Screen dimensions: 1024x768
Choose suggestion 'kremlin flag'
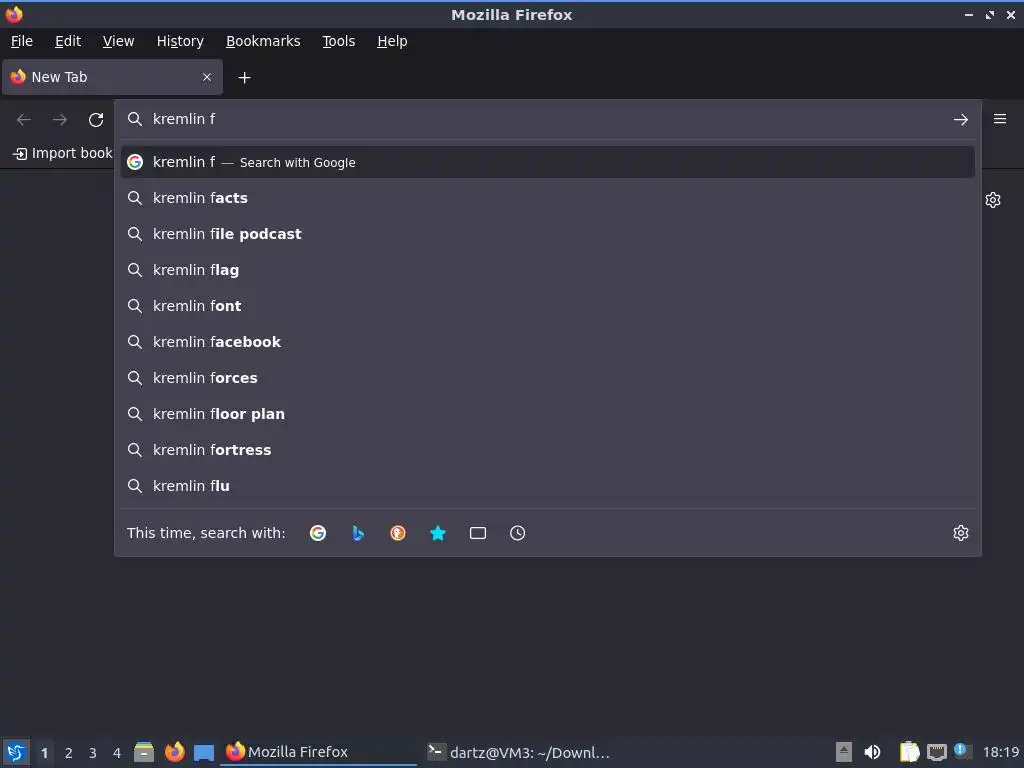point(547,270)
